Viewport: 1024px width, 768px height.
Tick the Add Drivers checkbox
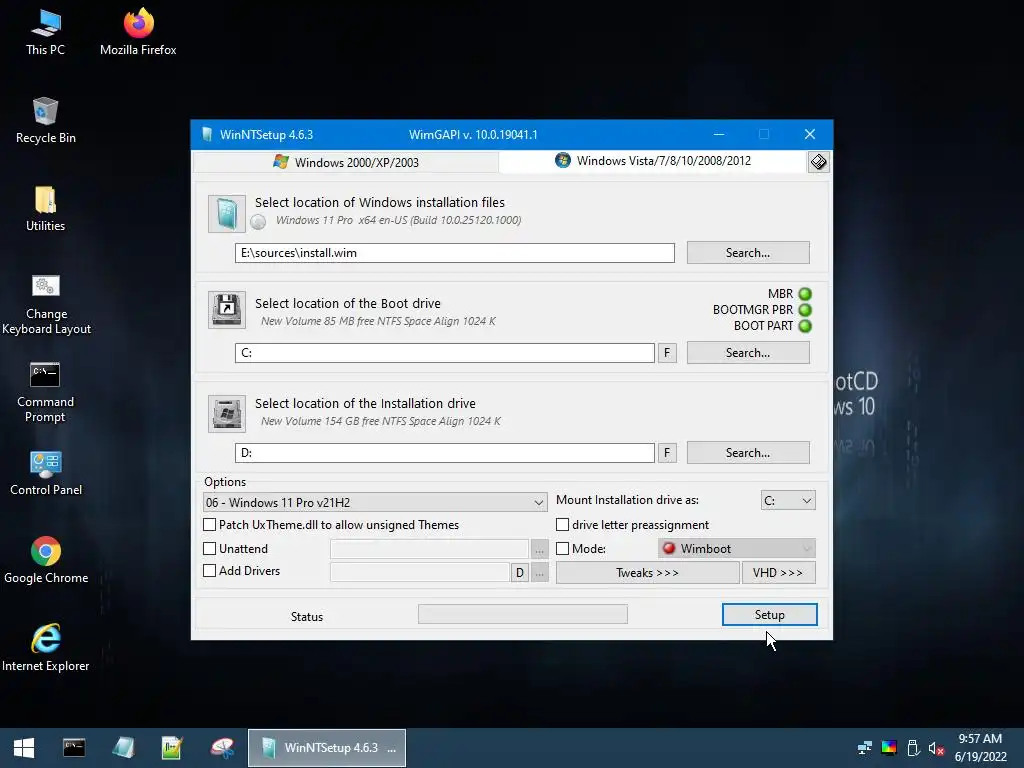point(210,570)
